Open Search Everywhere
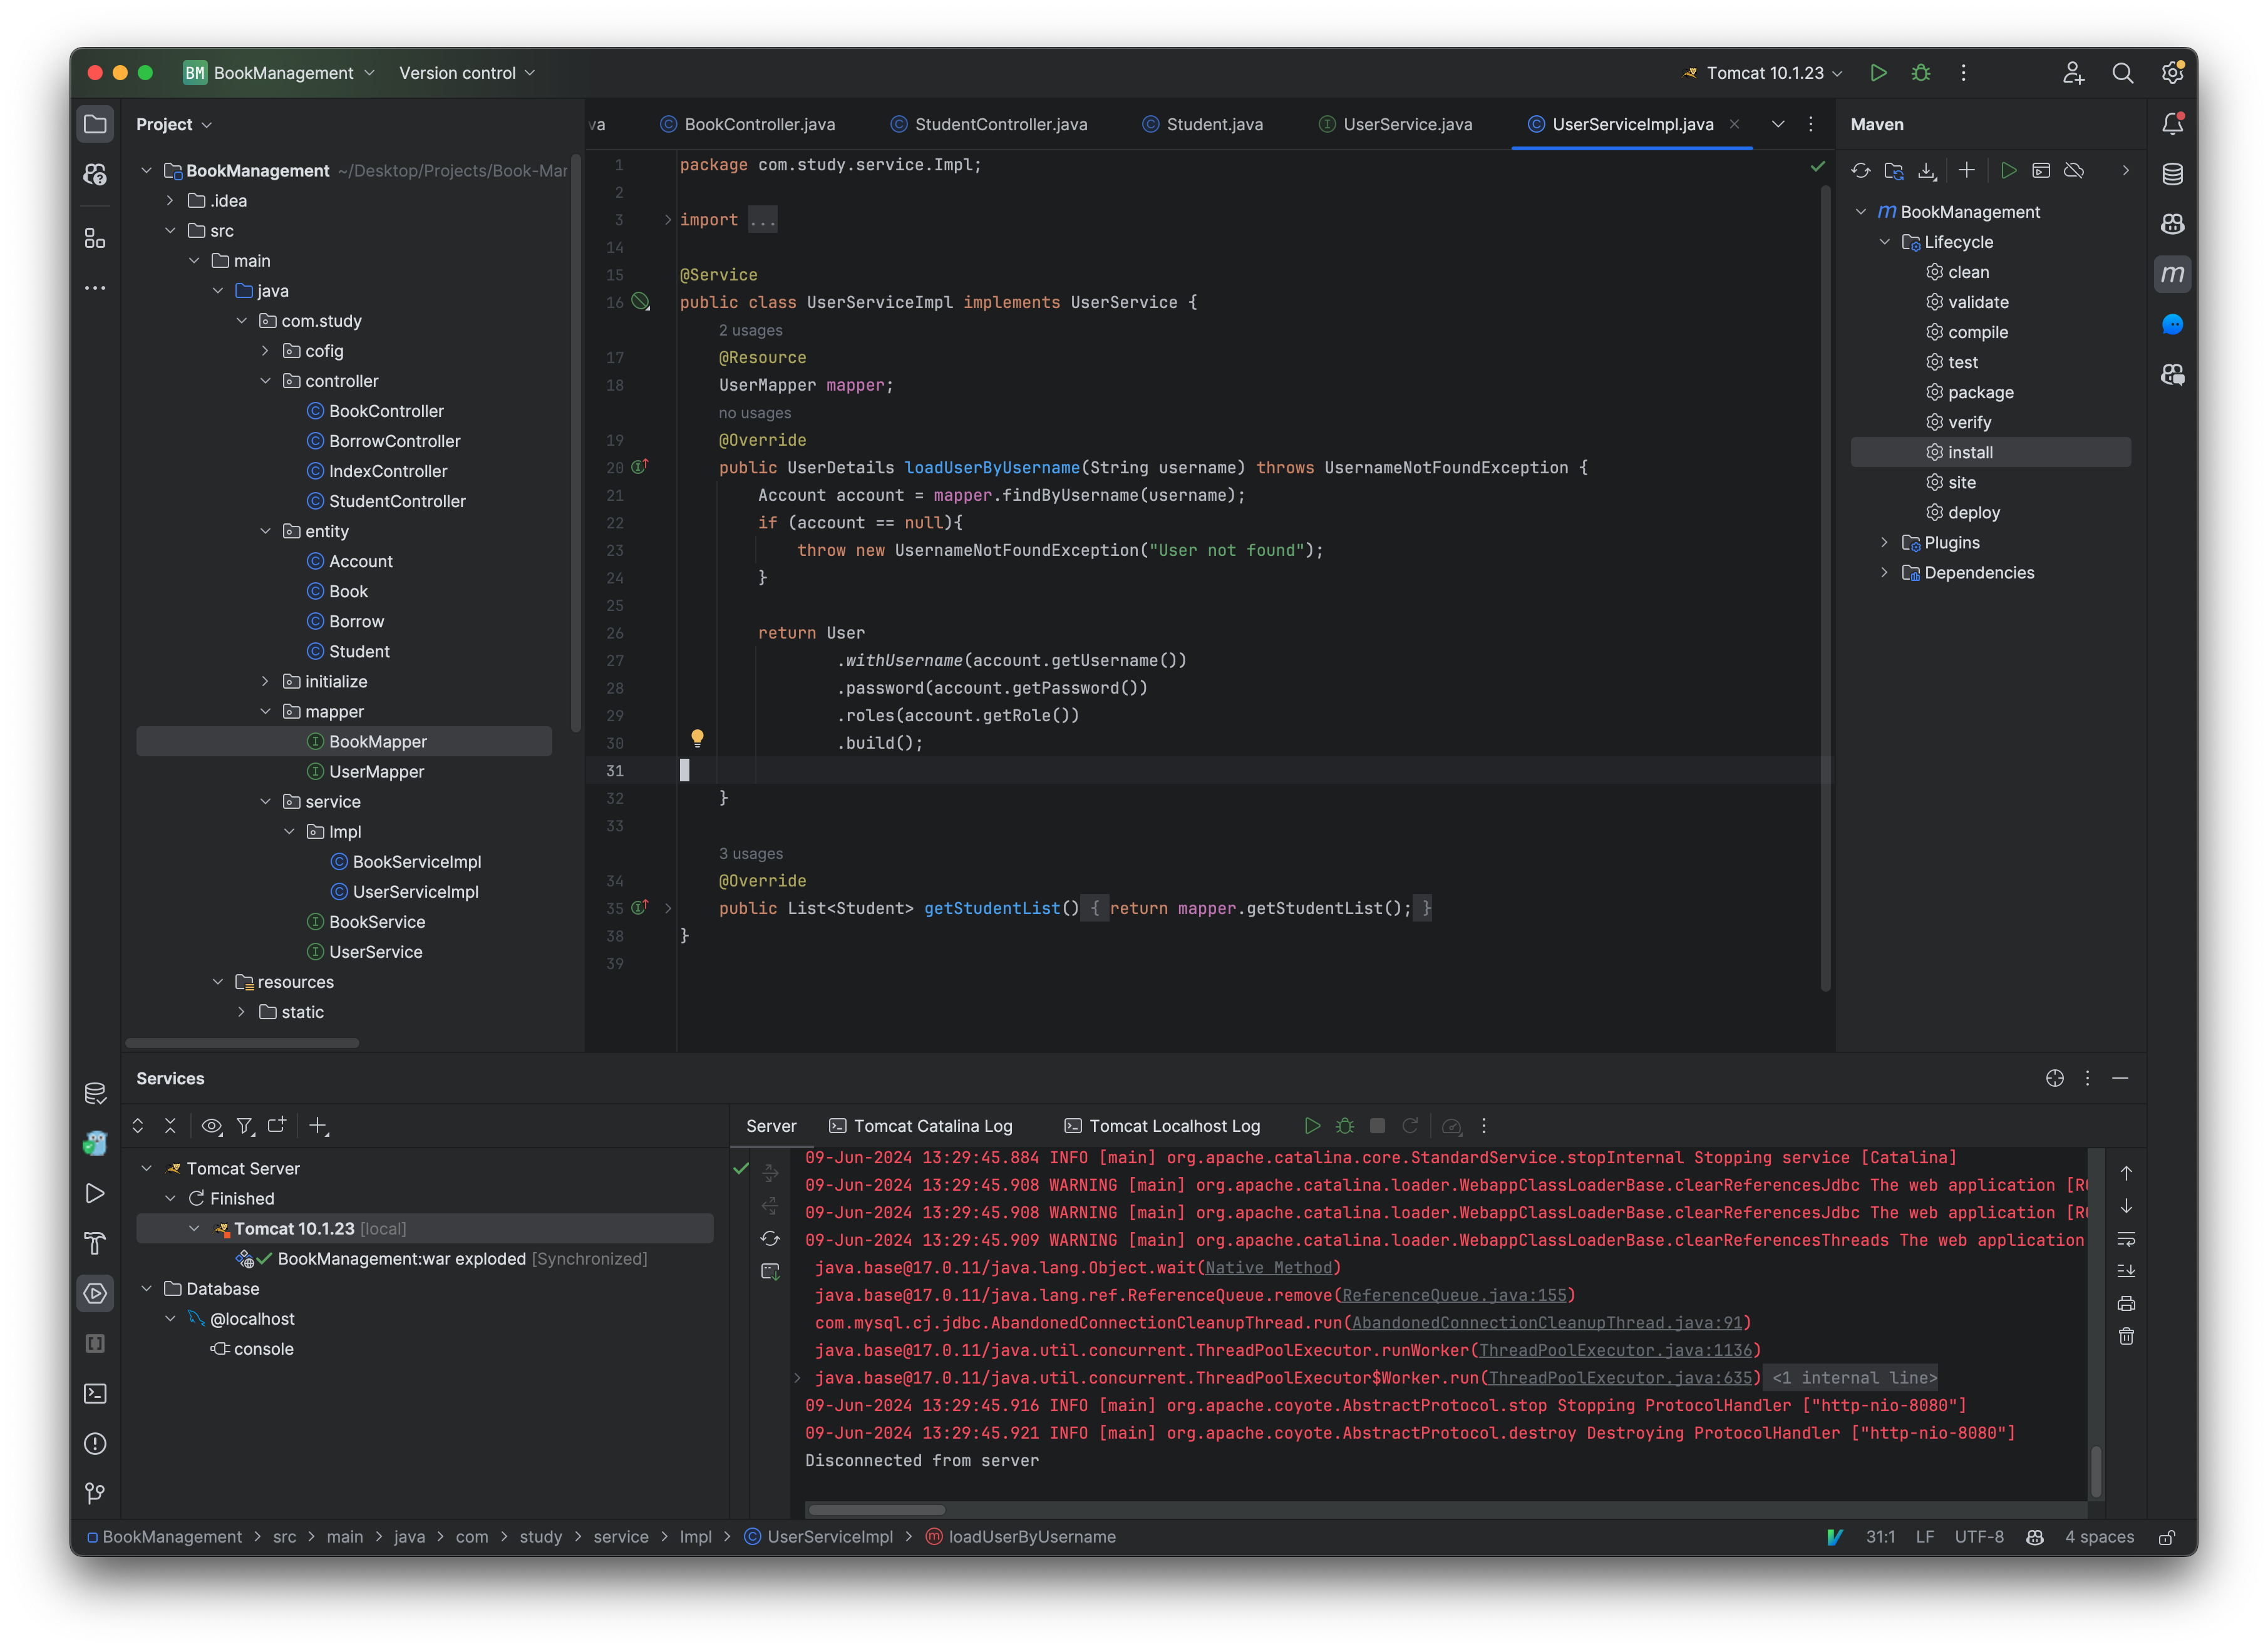The image size is (2268, 1649). pos(2123,72)
